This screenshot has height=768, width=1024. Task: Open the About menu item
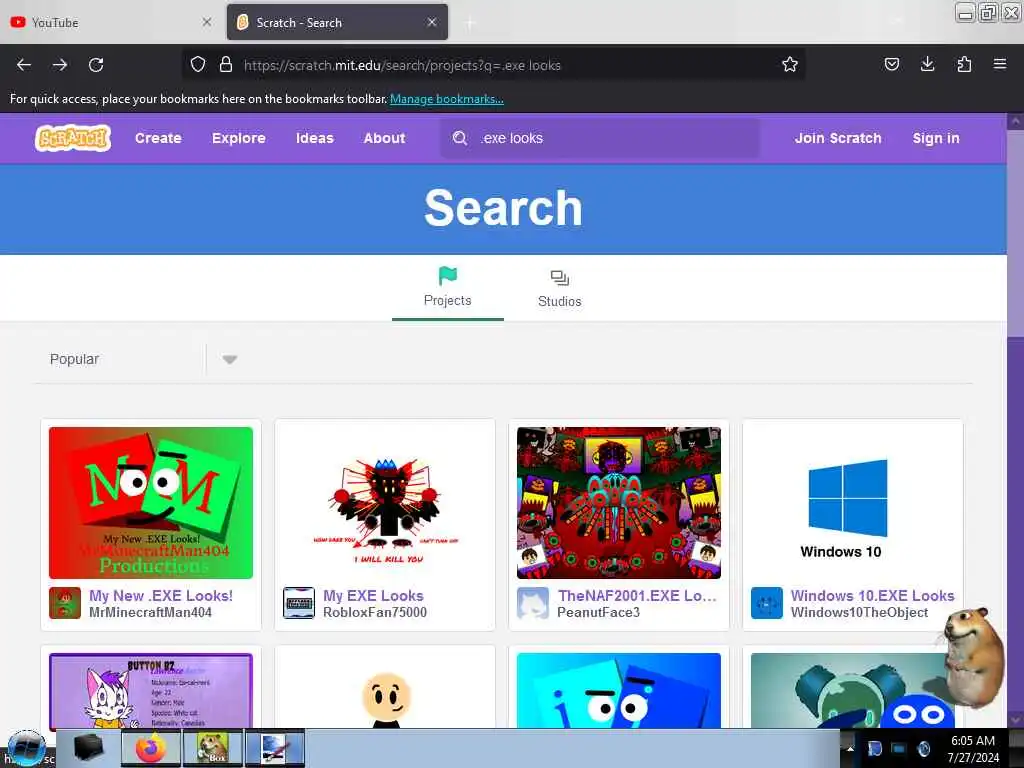click(x=385, y=138)
